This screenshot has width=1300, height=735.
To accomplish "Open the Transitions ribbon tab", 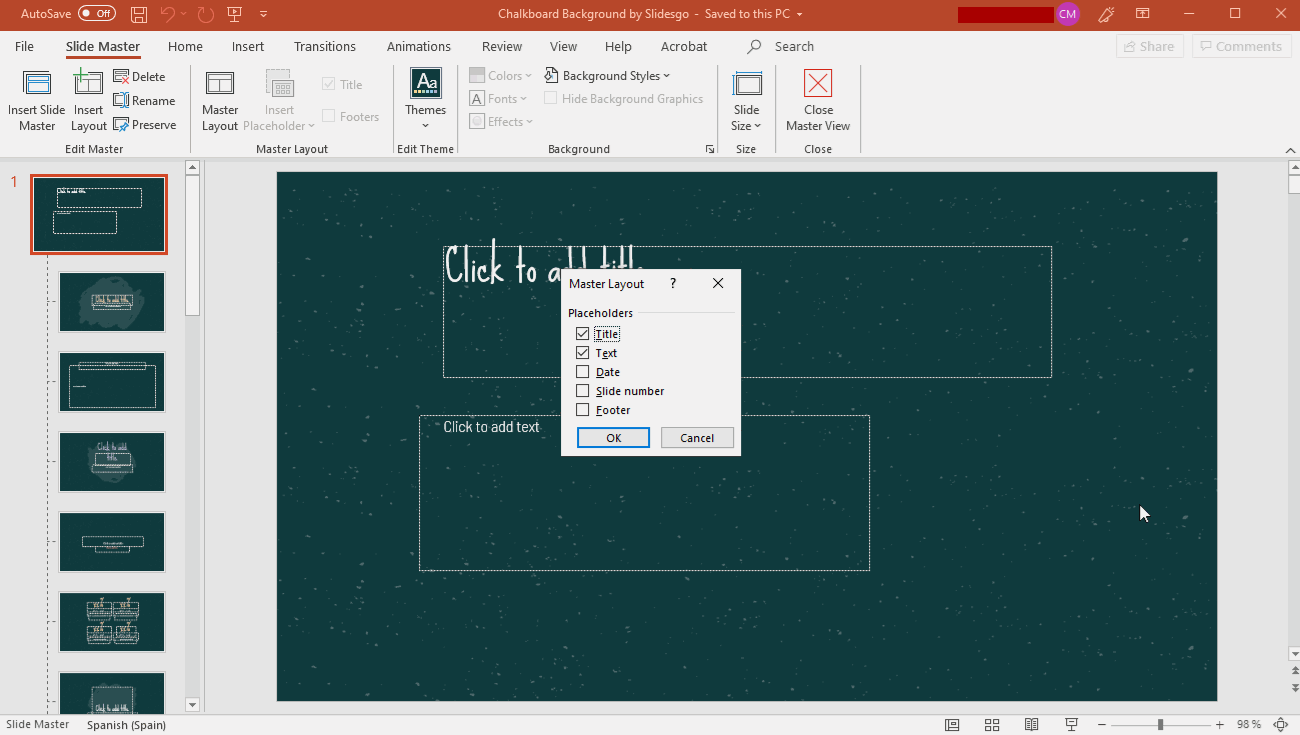I will tap(324, 47).
